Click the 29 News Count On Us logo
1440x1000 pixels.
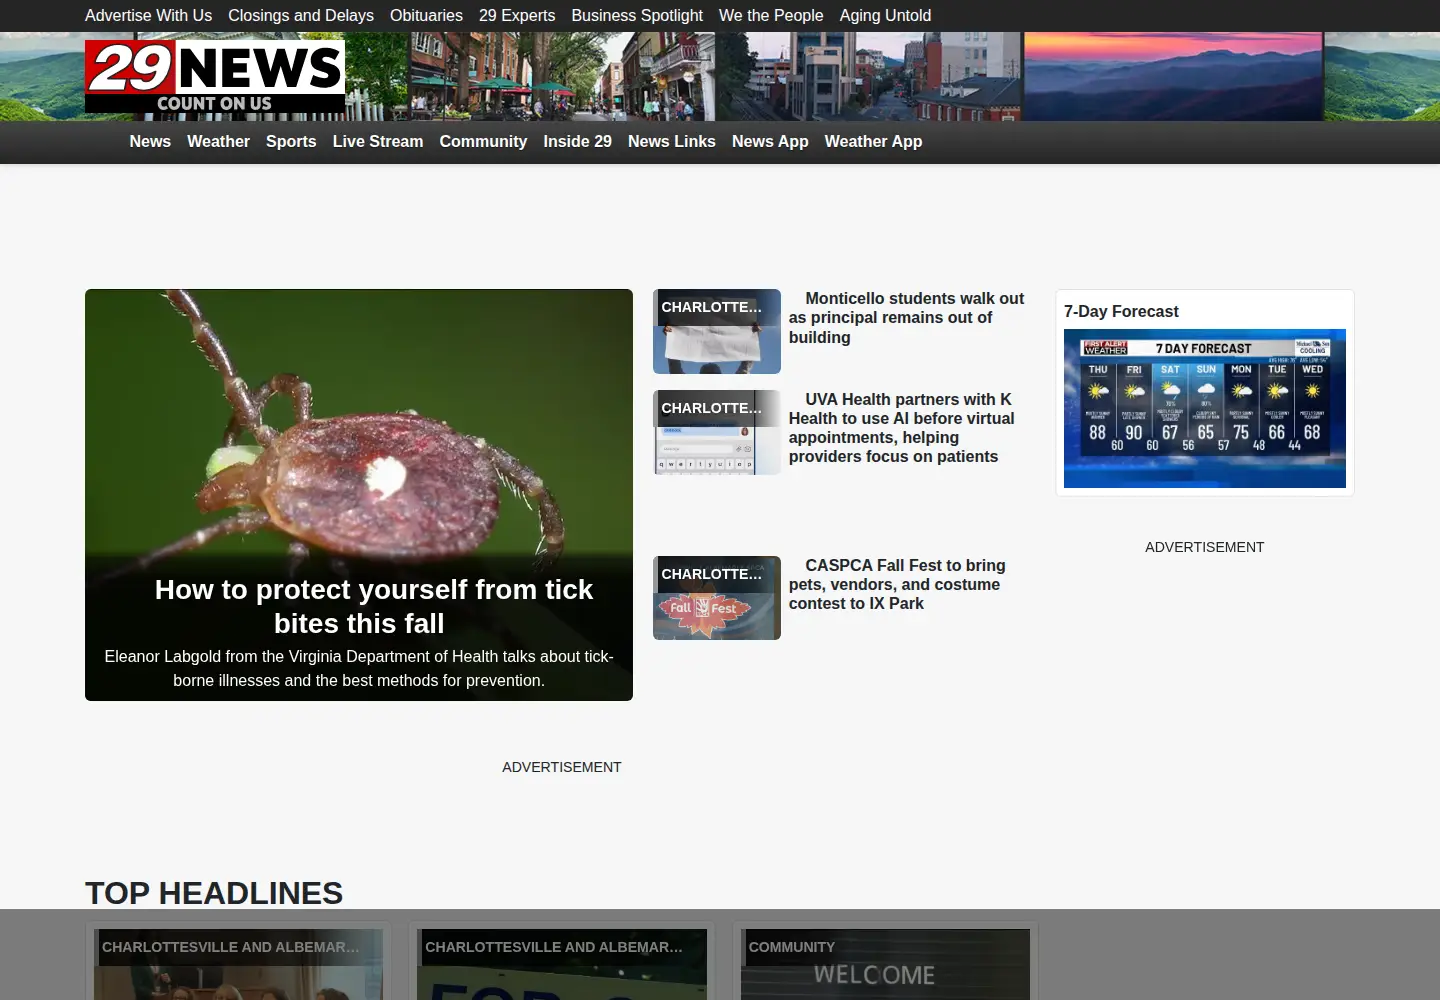point(215,76)
